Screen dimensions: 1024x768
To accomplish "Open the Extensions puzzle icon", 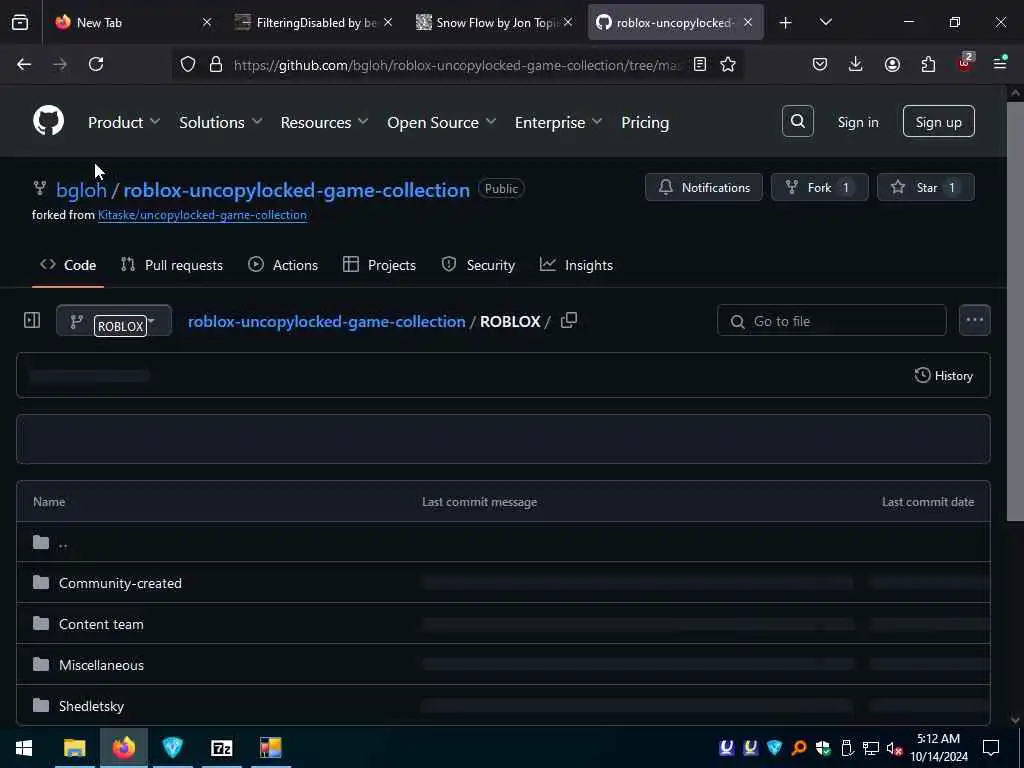I will [928, 64].
